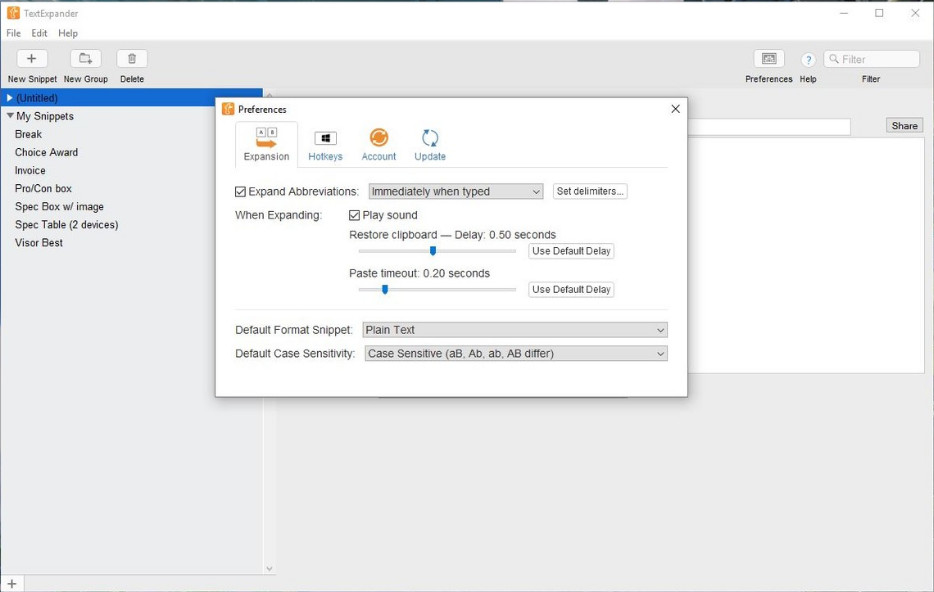The image size is (934, 592).
Task: Expand the (Untitled) group triangle
Action: [10, 98]
